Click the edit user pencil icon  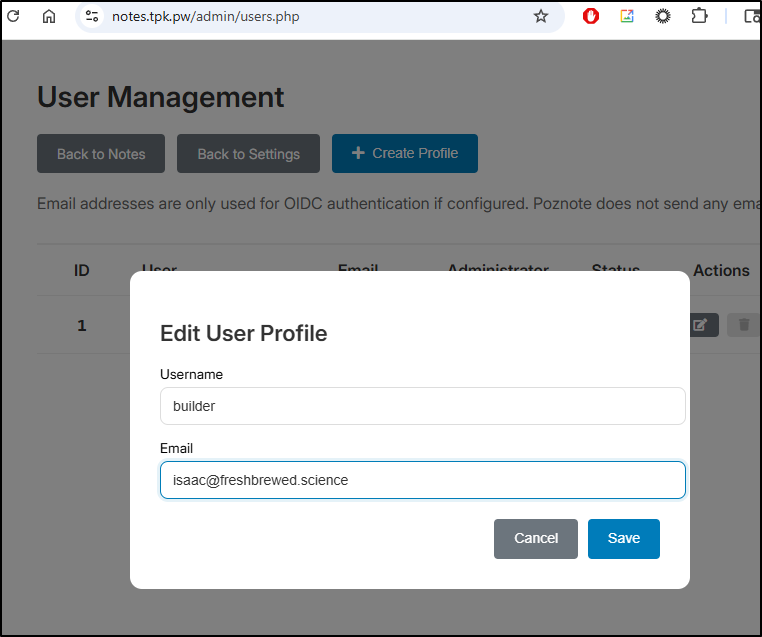pyautogui.click(x=702, y=325)
